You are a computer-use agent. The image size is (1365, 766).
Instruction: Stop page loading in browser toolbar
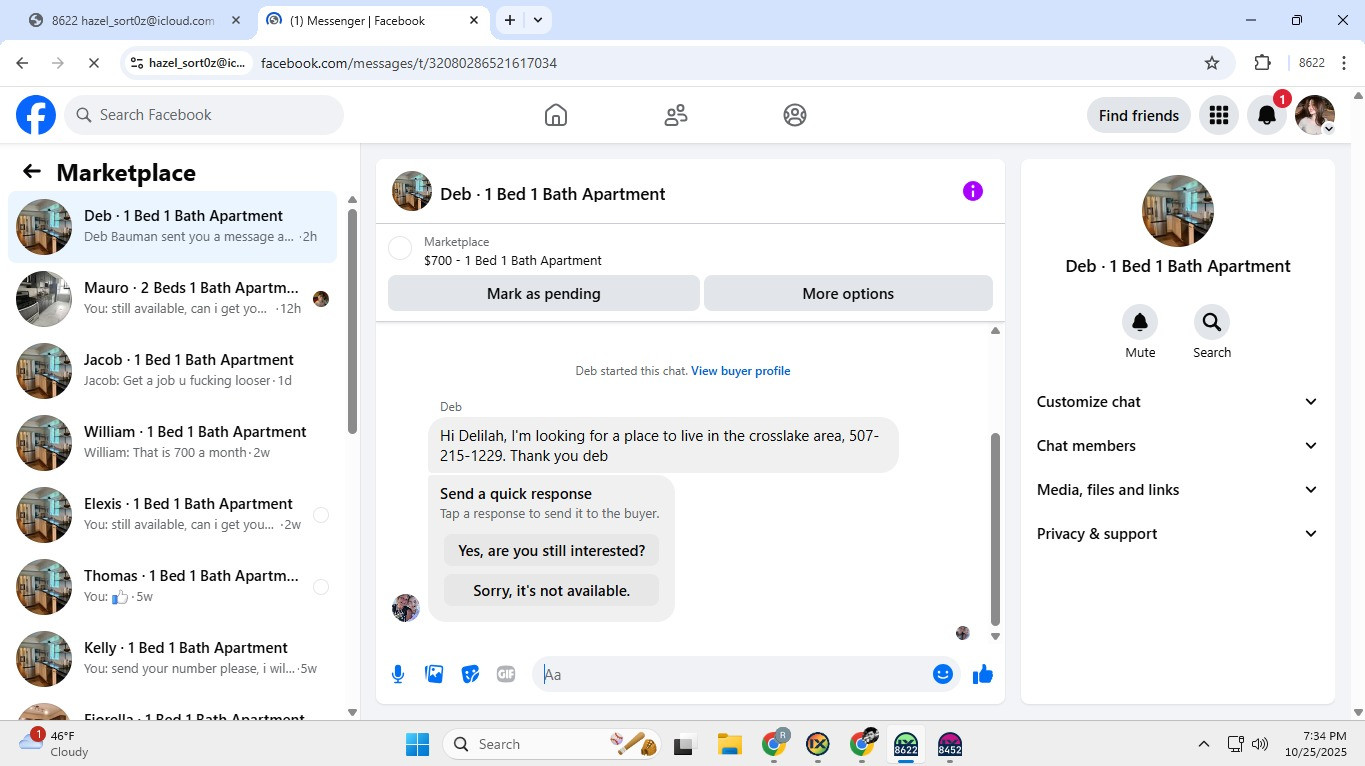(93, 63)
